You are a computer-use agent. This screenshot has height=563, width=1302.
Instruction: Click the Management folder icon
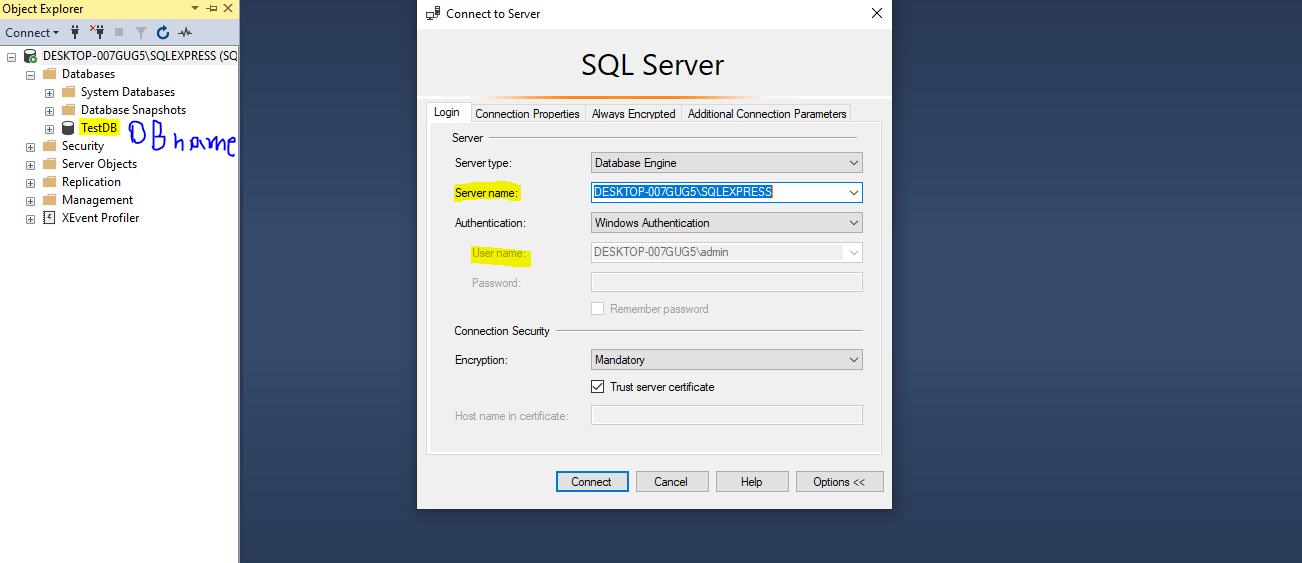point(49,200)
